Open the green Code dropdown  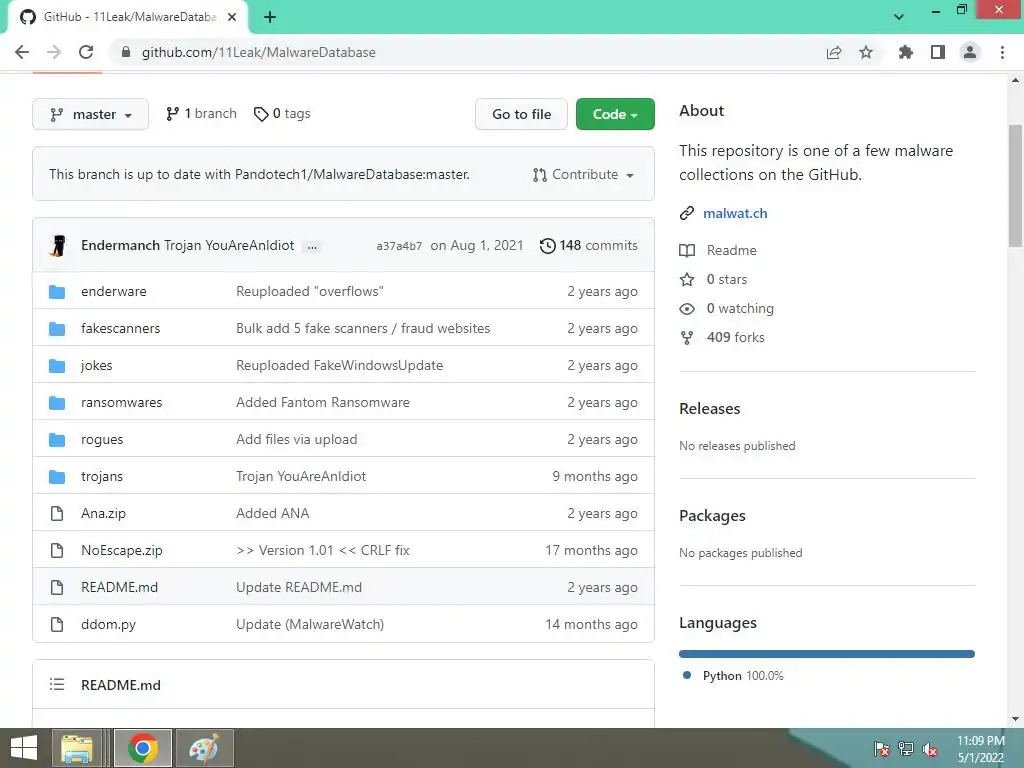(x=615, y=114)
